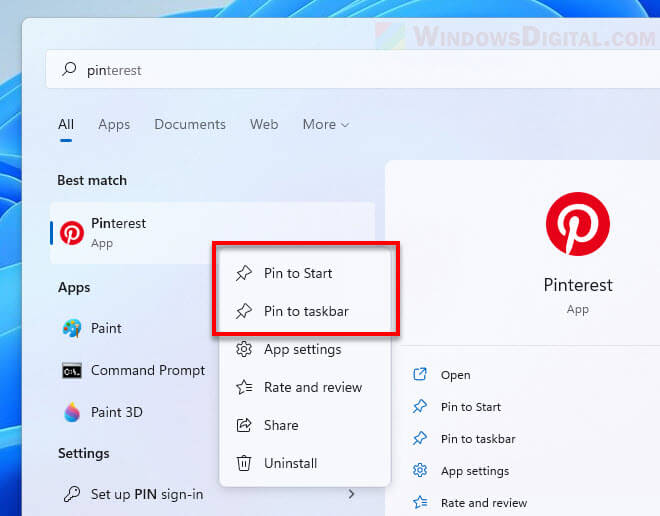Image resolution: width=660 pixels, height=516 pixels.
Task: Click the Pinterest icon in Best match
Action: (72, 233)
